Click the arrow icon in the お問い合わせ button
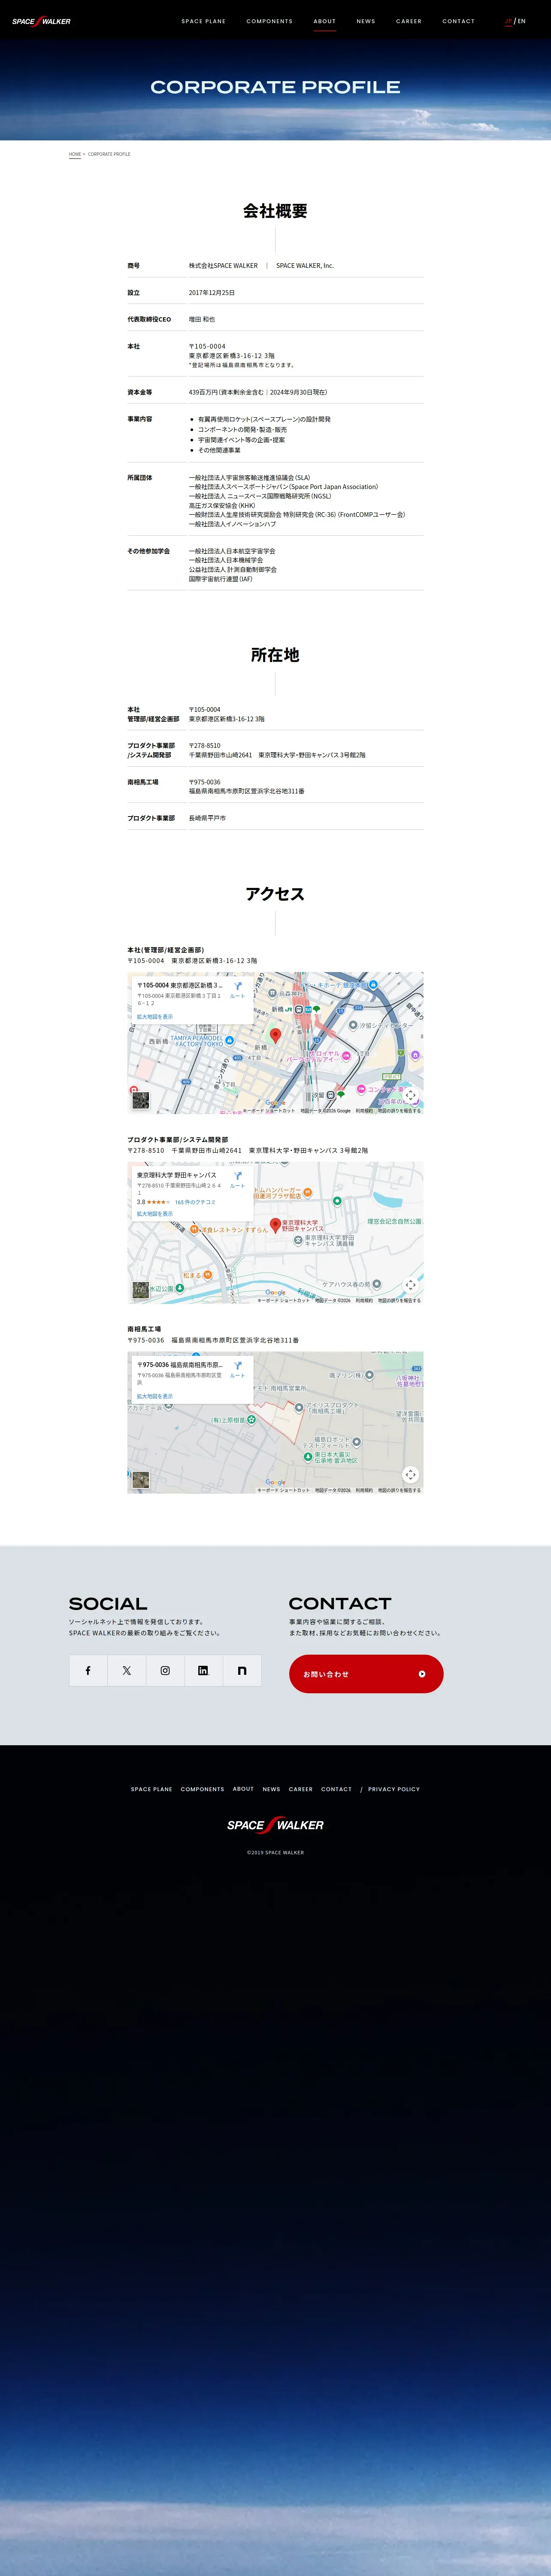 pos(422,1674)
